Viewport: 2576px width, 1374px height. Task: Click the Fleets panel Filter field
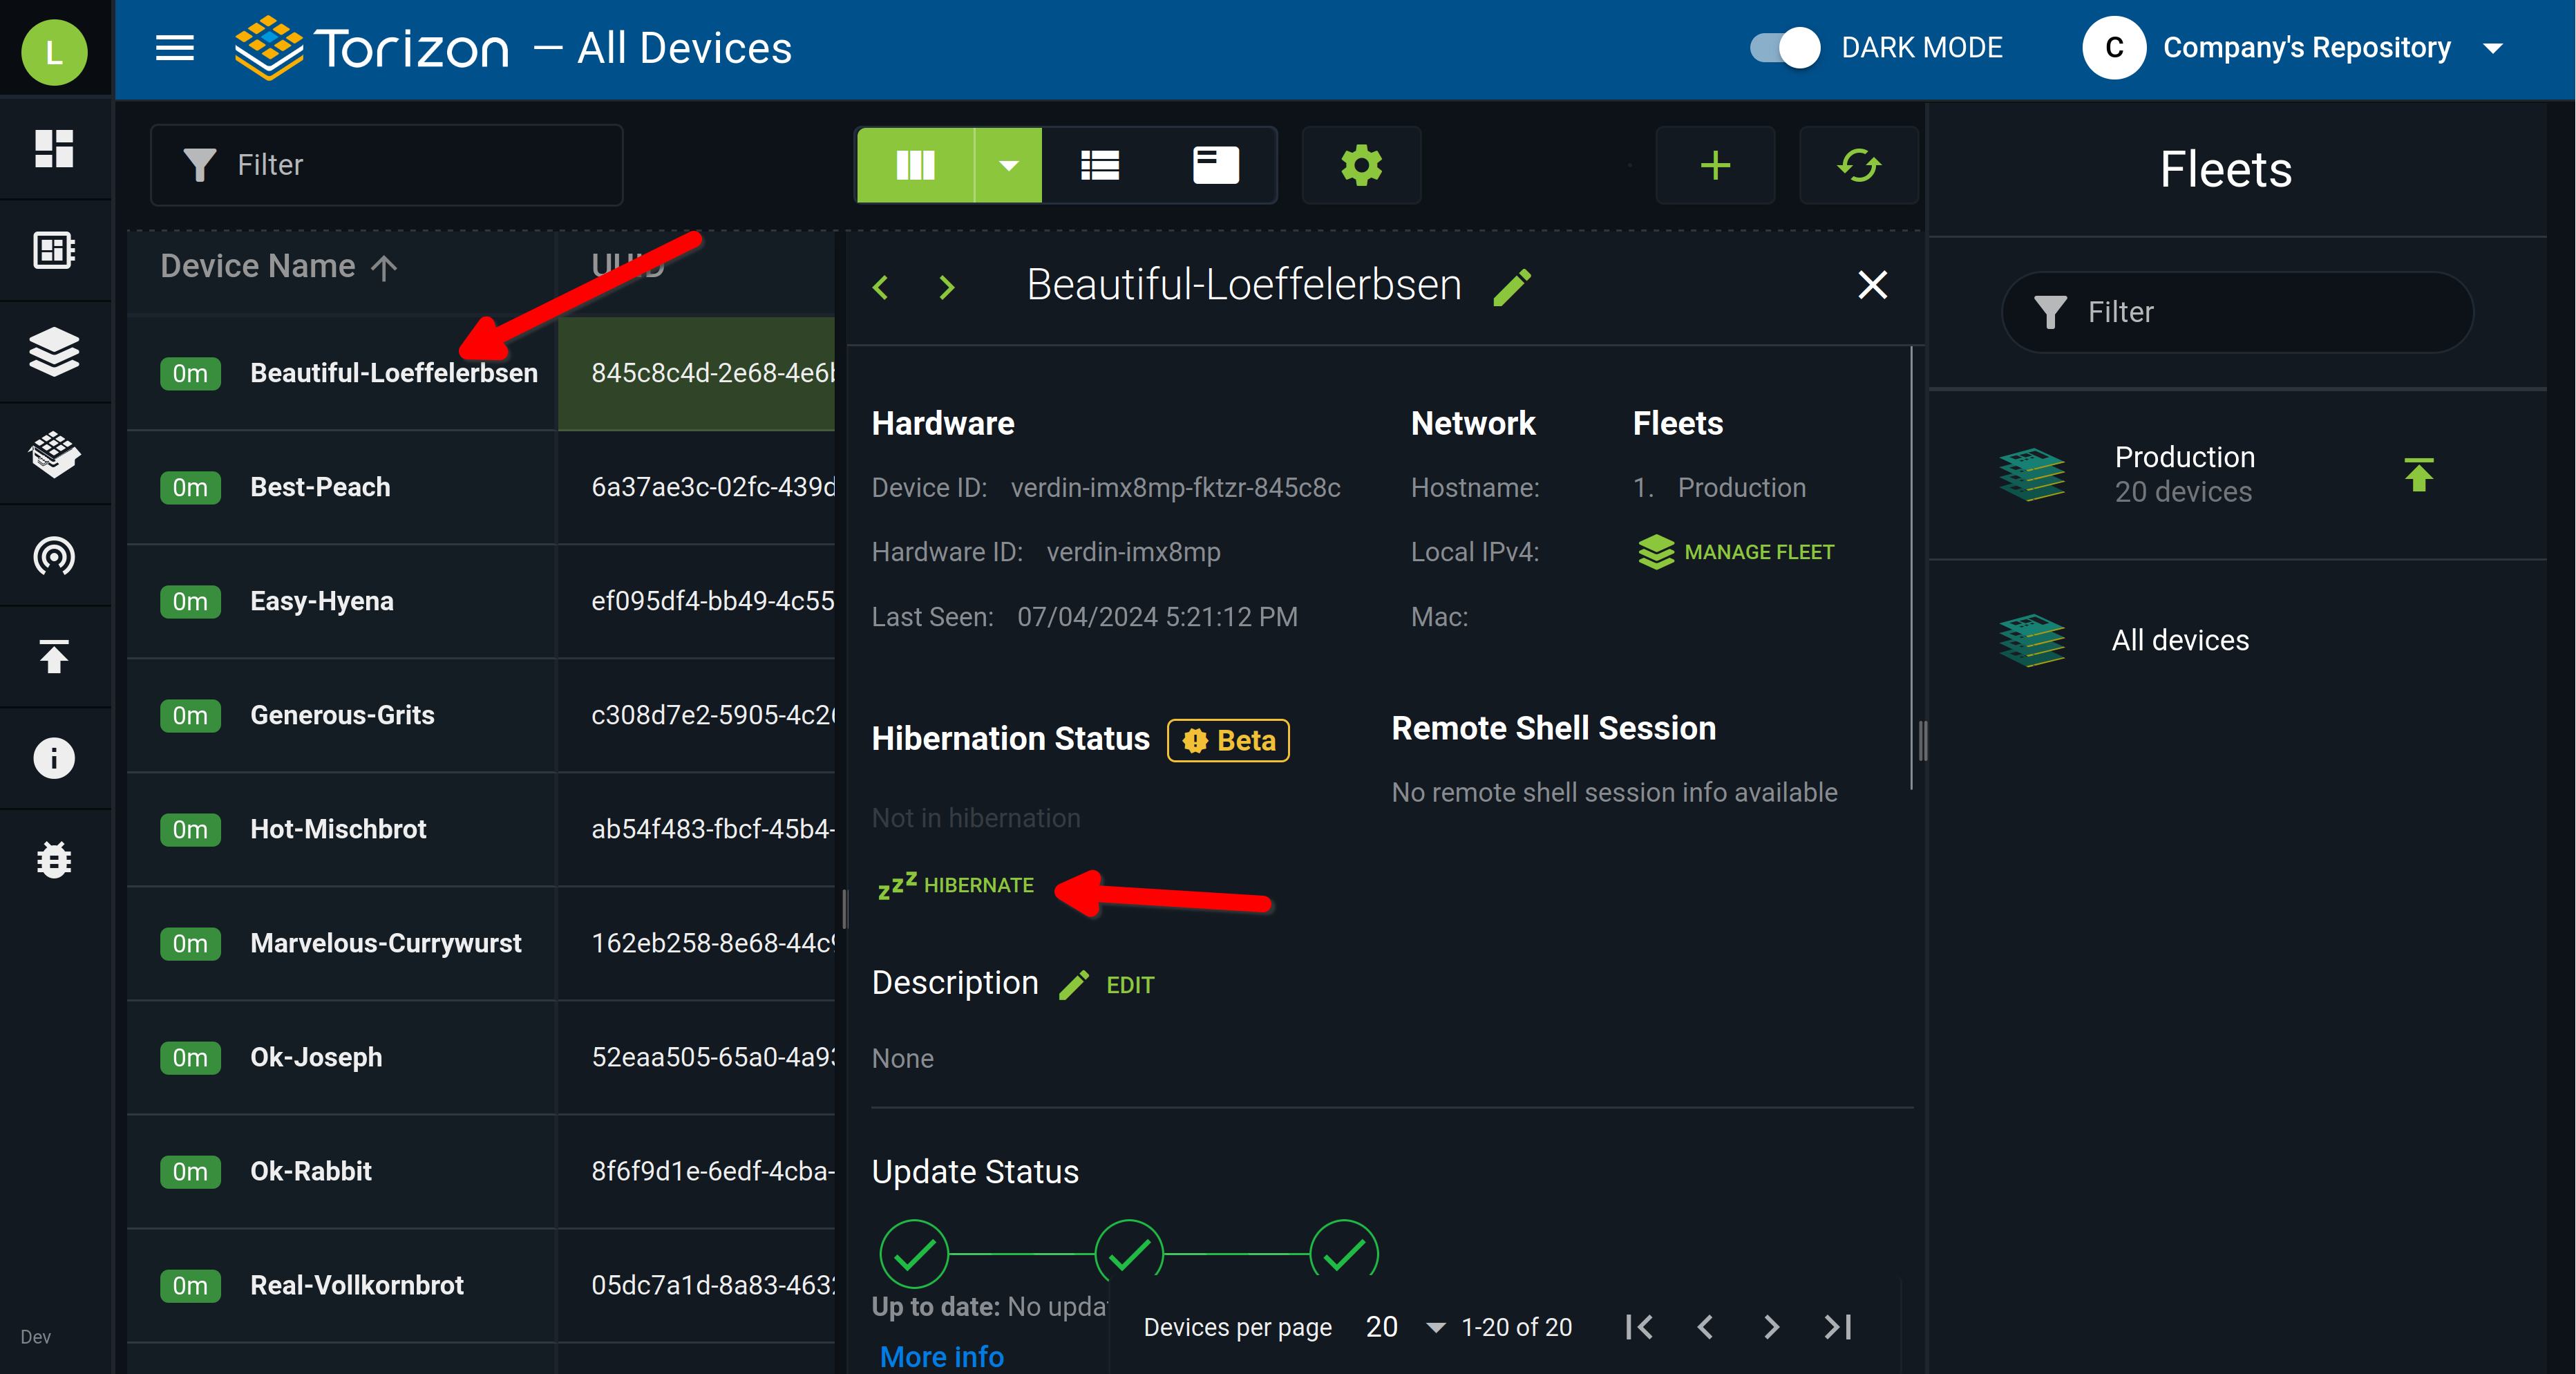tap(2237, 312)
